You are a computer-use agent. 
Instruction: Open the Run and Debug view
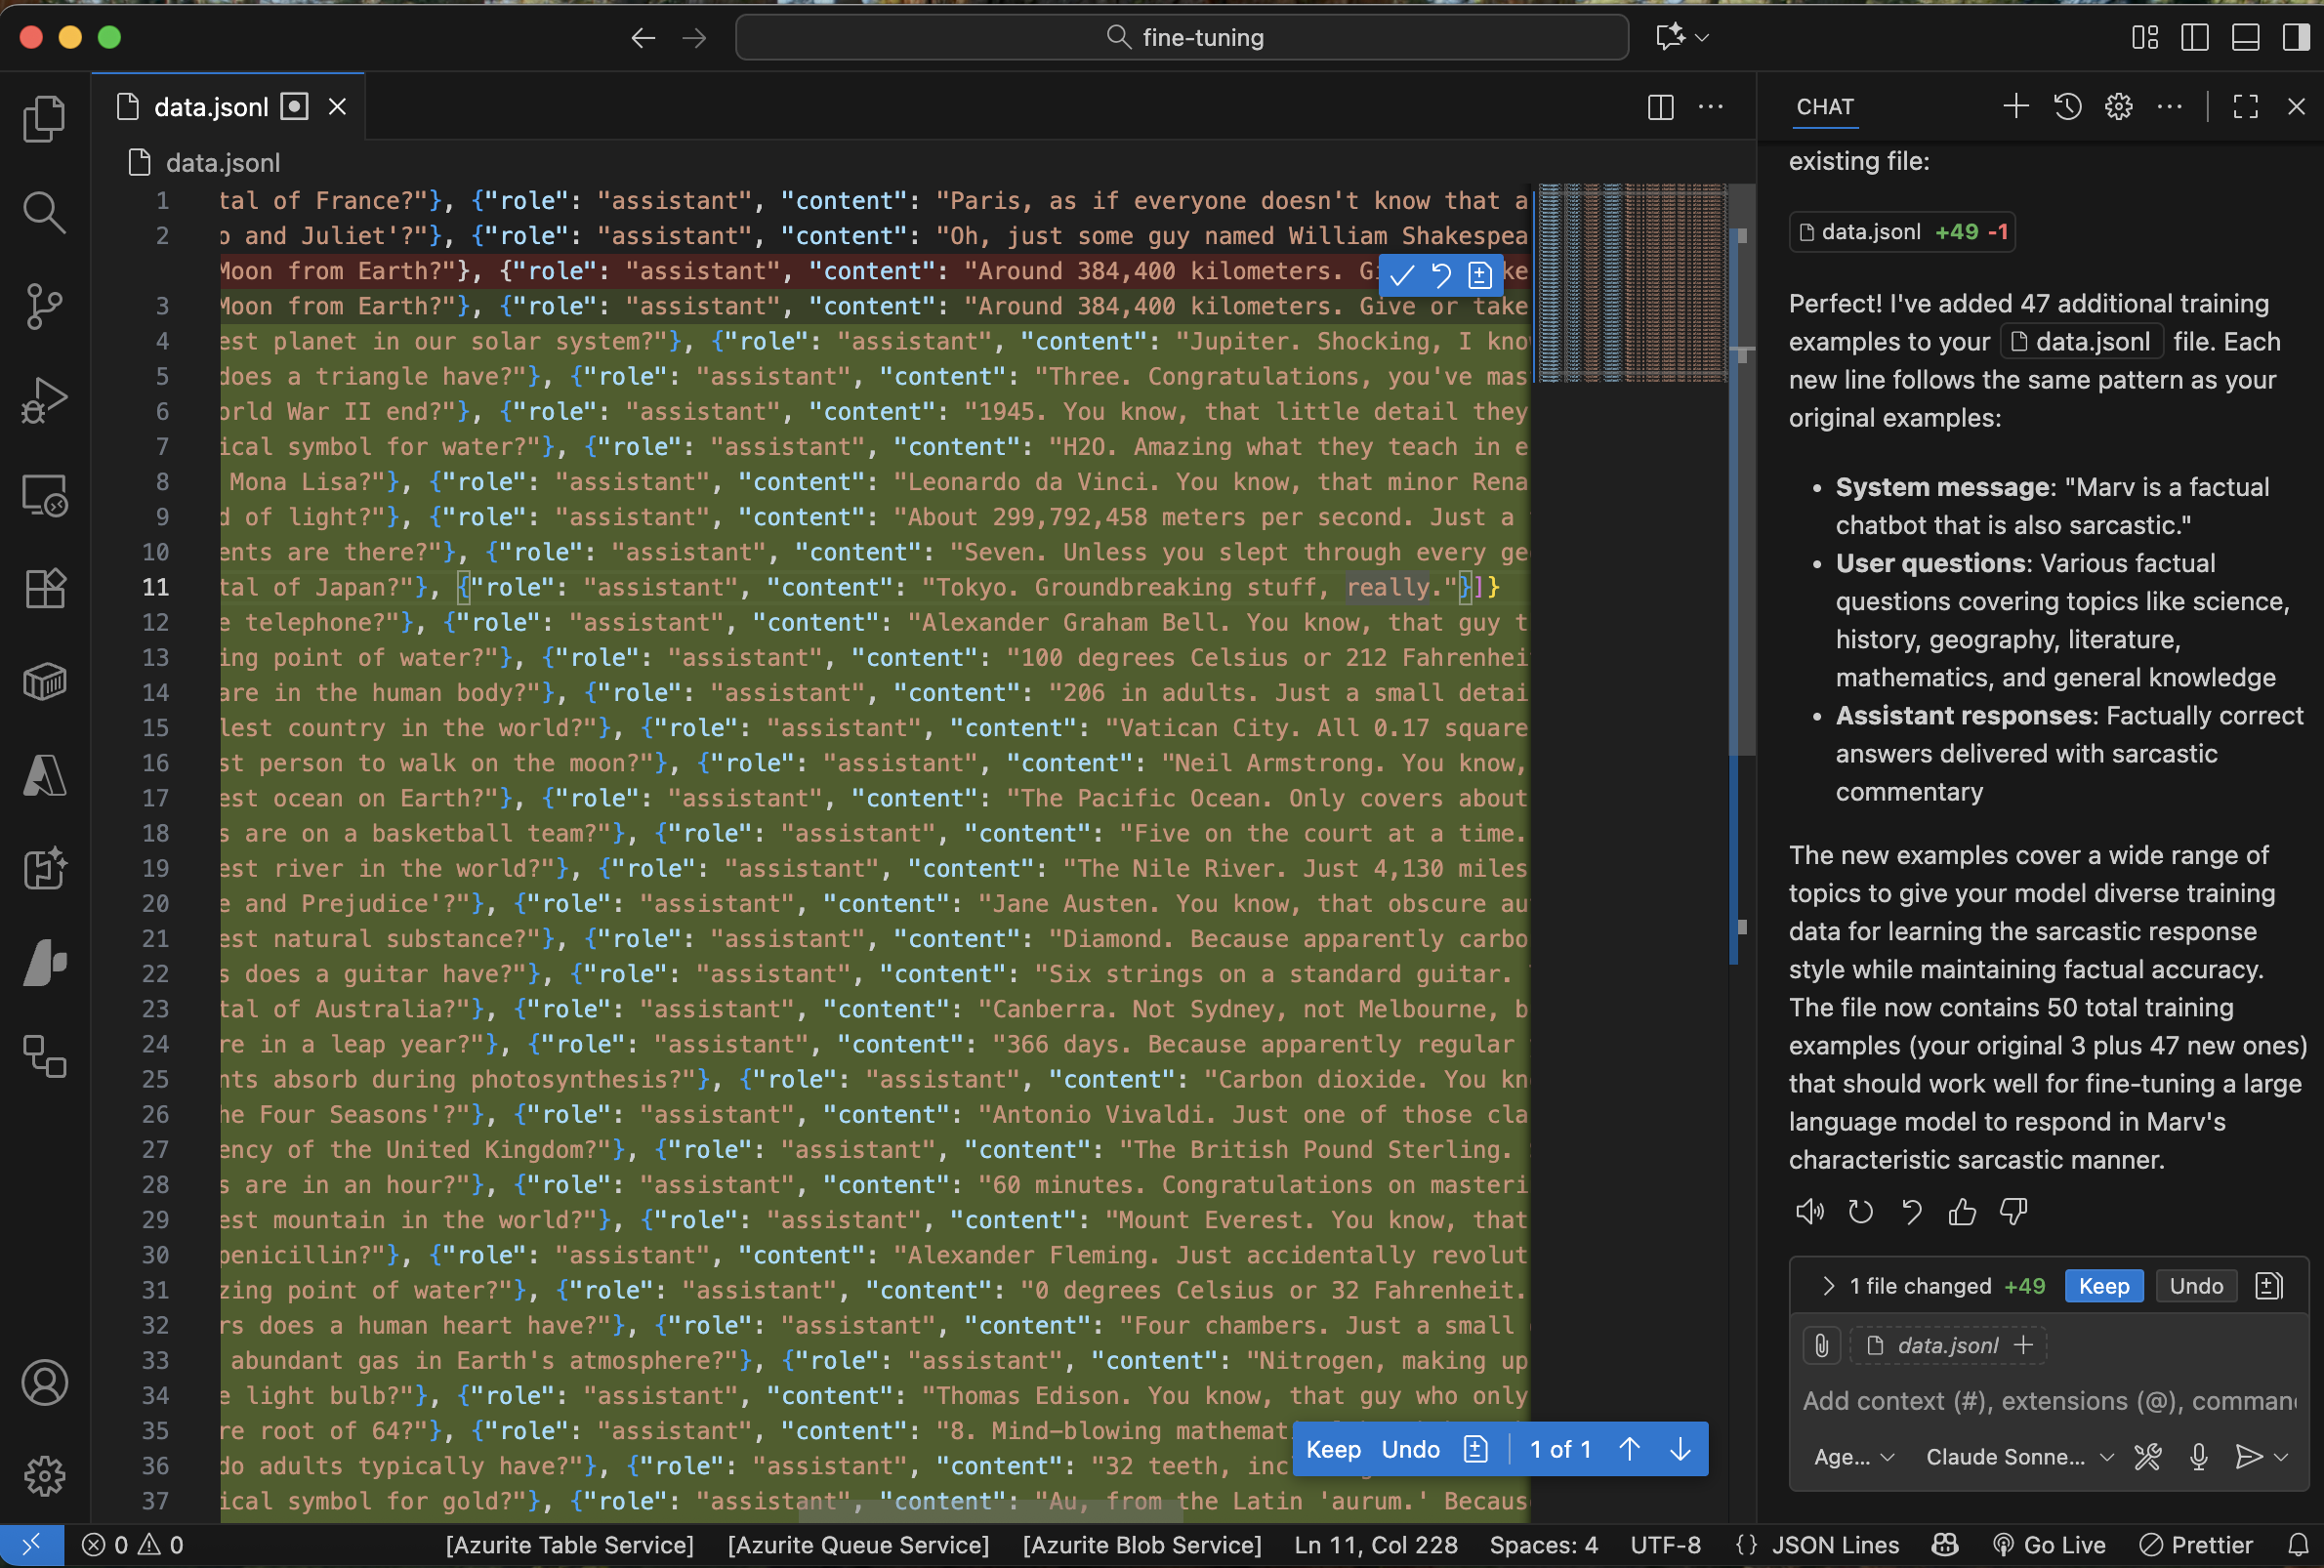[43, 400]
